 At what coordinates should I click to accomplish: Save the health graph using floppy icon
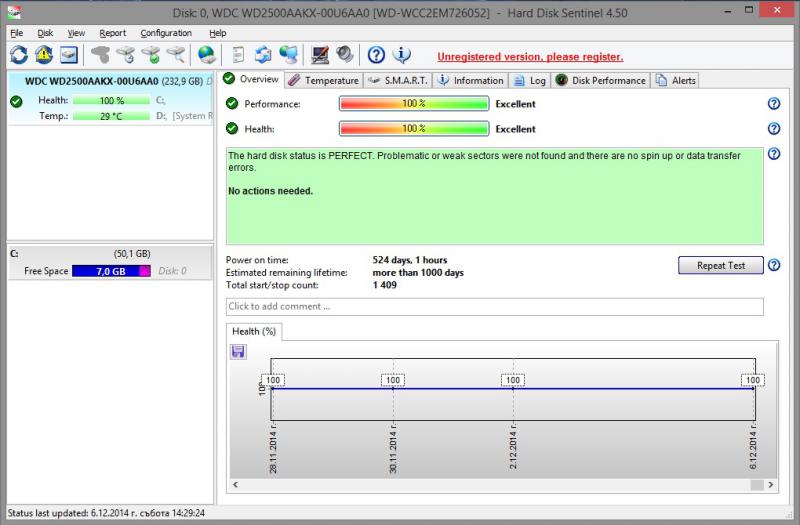coord(238,352)
